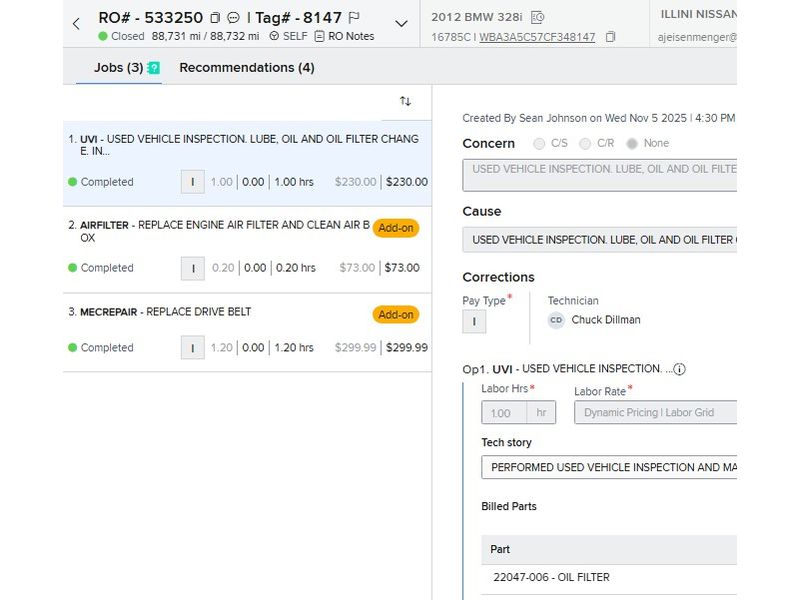Click the green help badge on Jobs tab
Image resolution: width=800 pixels, height=600 pixels.
[x=153, y=68]
